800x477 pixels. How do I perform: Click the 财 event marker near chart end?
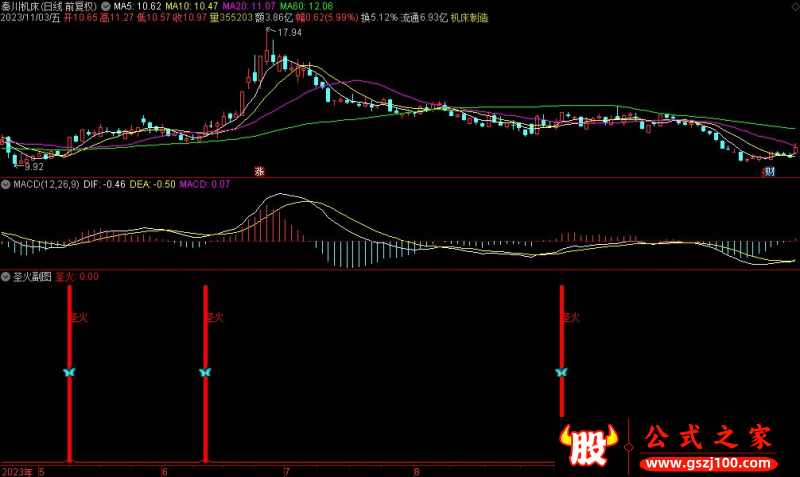click(769, 171)
